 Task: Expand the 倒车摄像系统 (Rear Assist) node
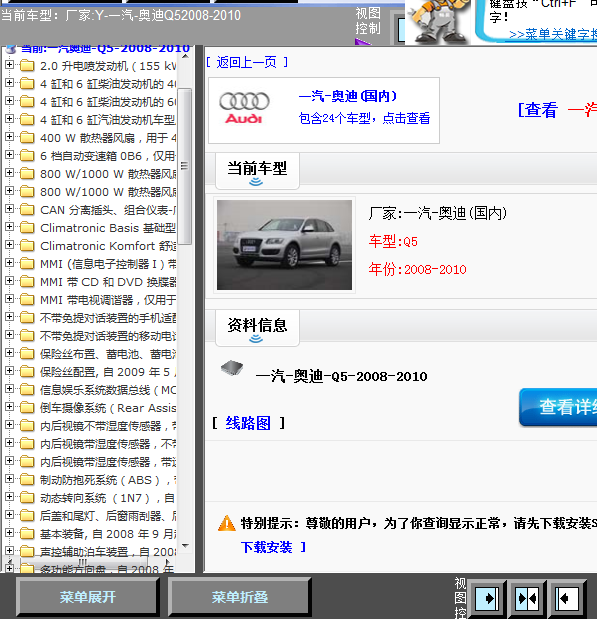pos(9,407)
